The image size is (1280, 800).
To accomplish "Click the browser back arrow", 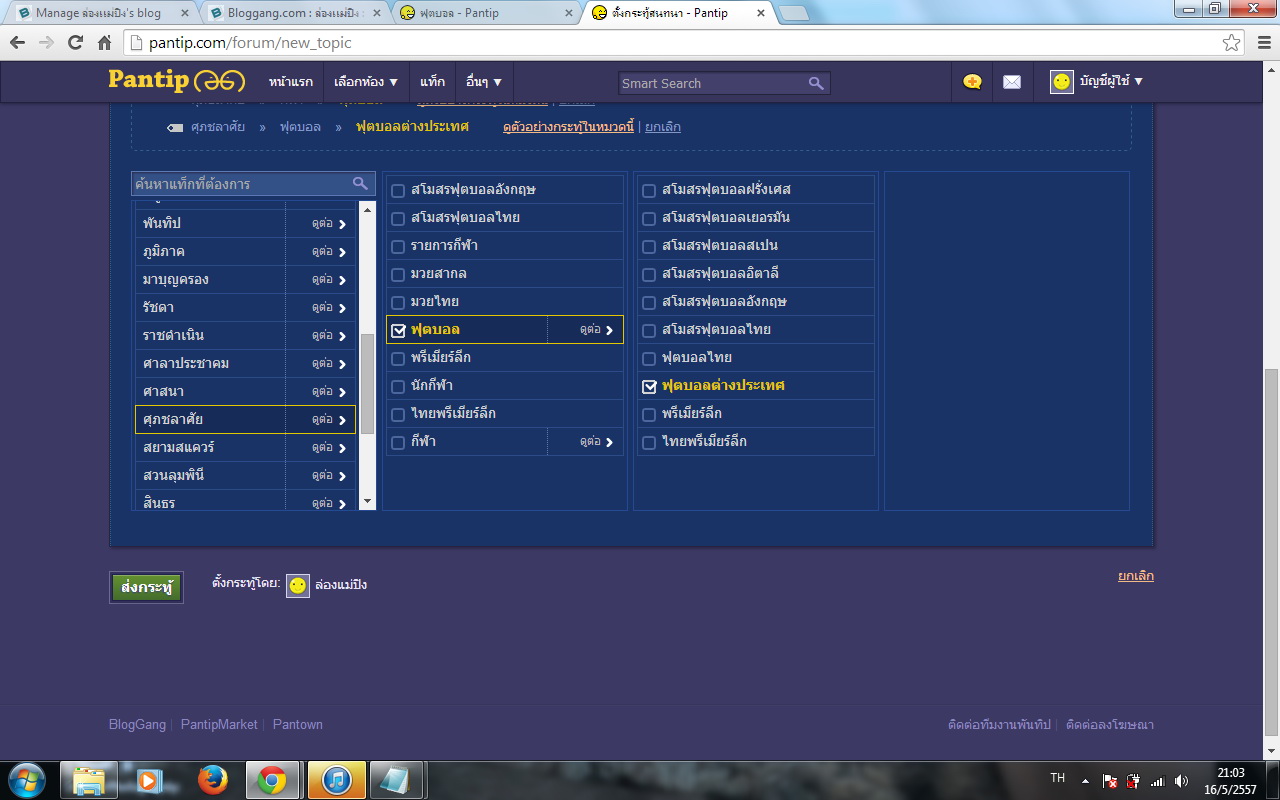I will point(17,43).
